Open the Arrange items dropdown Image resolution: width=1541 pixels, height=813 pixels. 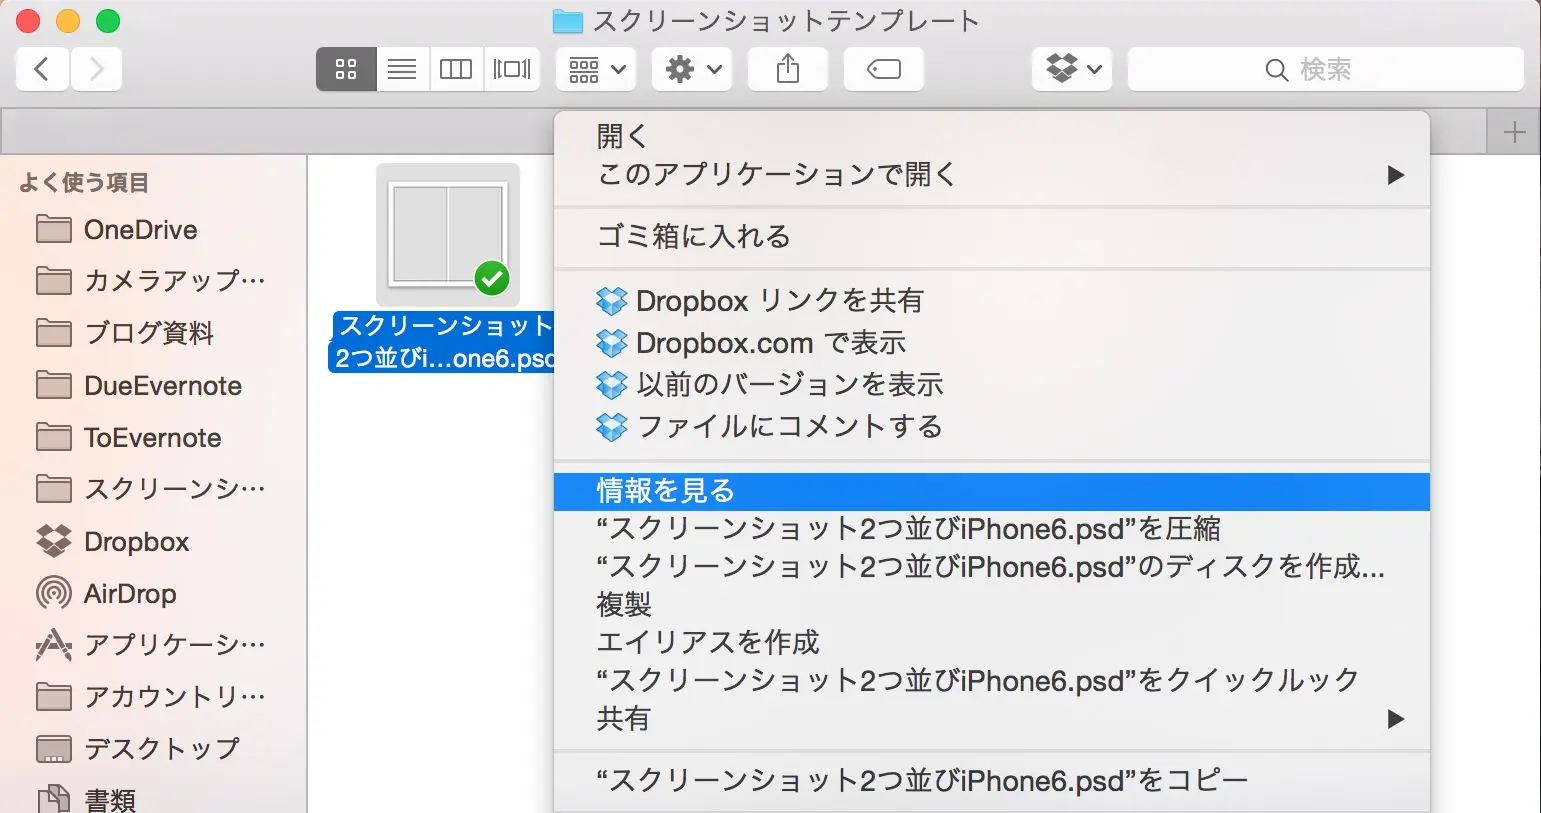(x=596, y=69)
